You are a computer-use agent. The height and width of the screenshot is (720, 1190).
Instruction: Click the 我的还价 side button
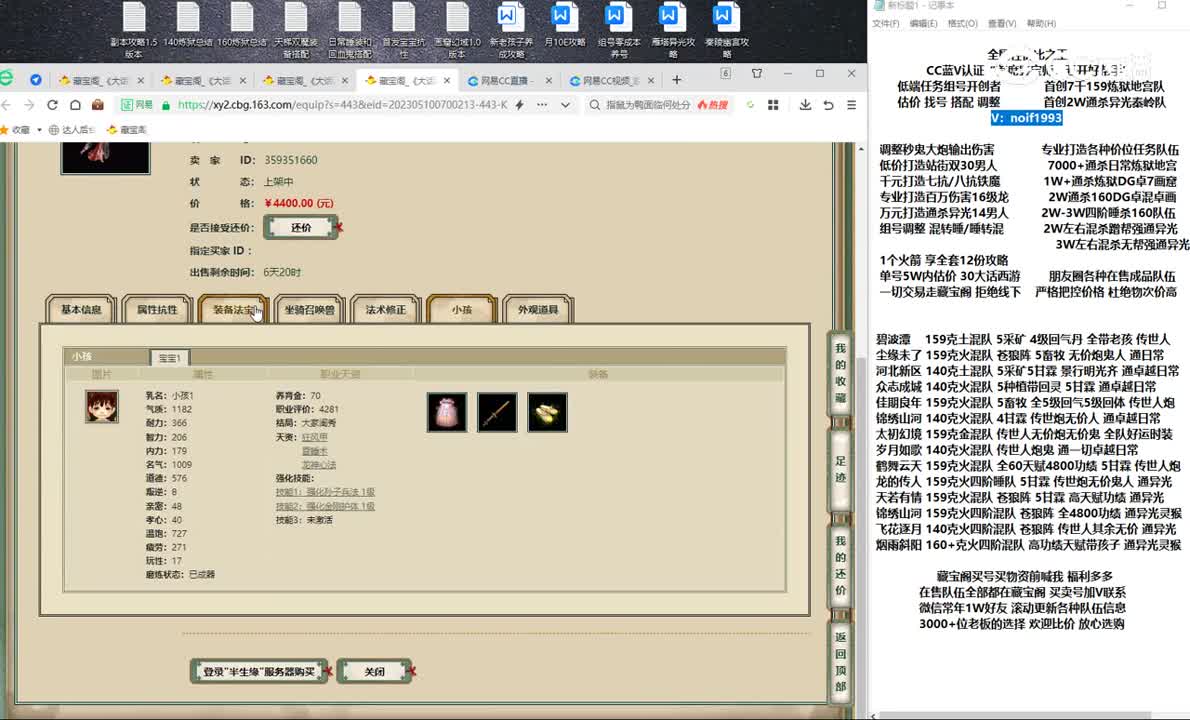[840, 565]
